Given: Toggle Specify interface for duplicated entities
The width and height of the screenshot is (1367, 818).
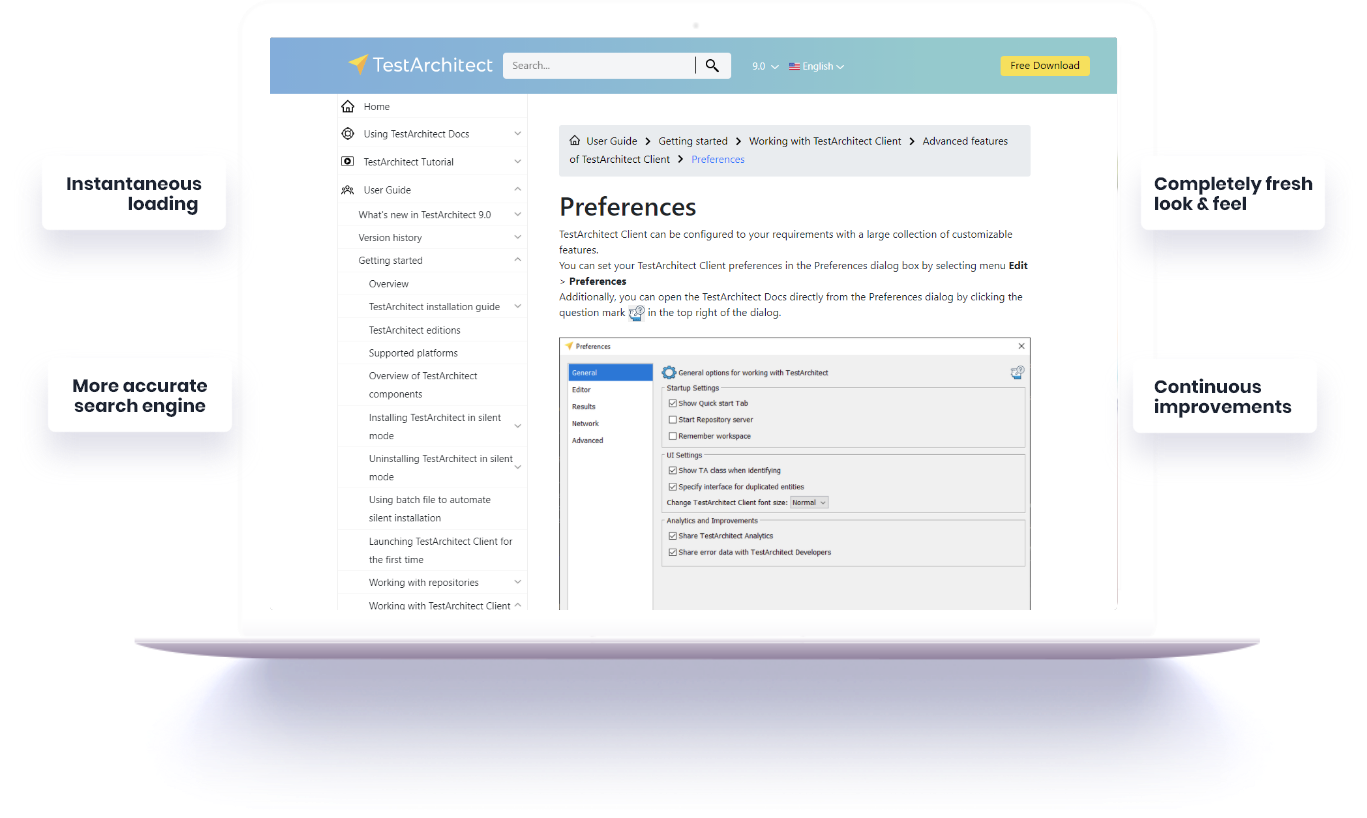Looking at the screenshot, I should (x=673, y=486).
